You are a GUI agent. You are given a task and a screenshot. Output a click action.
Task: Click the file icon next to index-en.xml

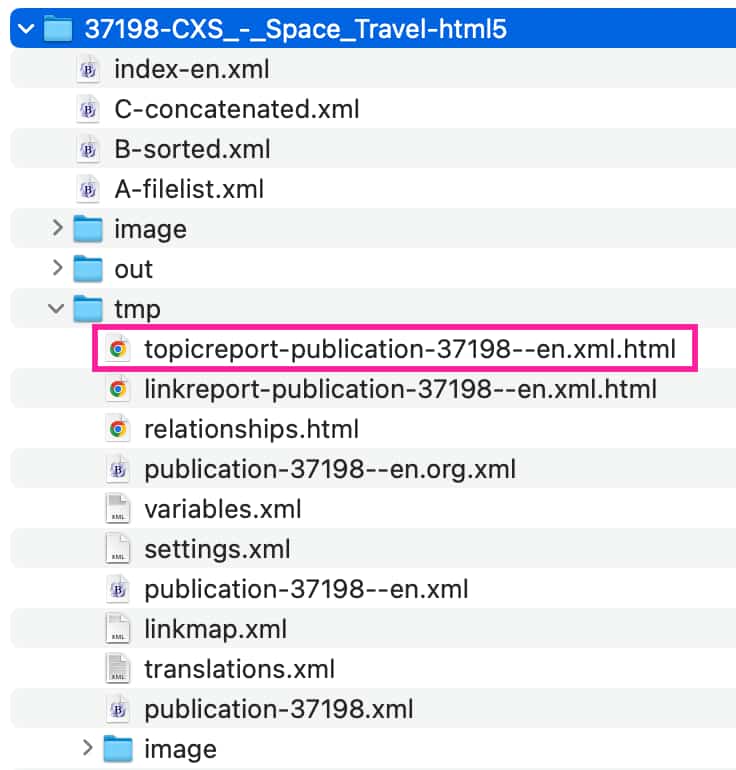88,69
